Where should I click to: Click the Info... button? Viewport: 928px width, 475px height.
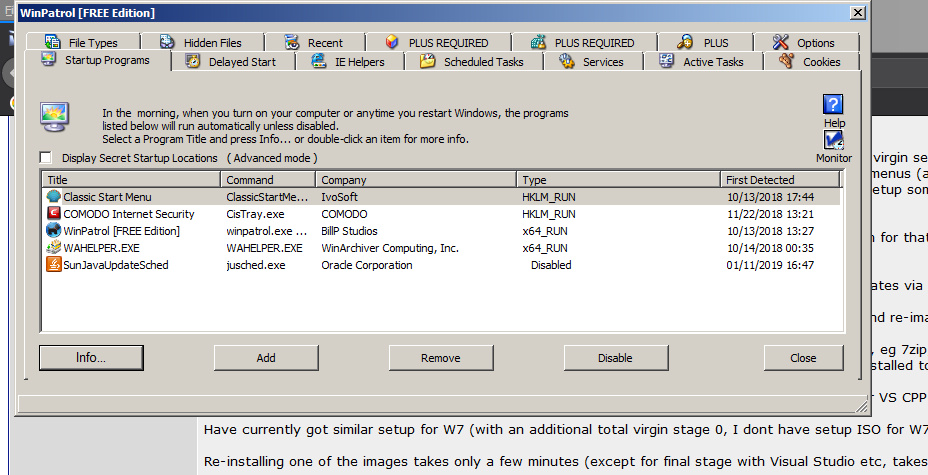click(x=91, y=358)
